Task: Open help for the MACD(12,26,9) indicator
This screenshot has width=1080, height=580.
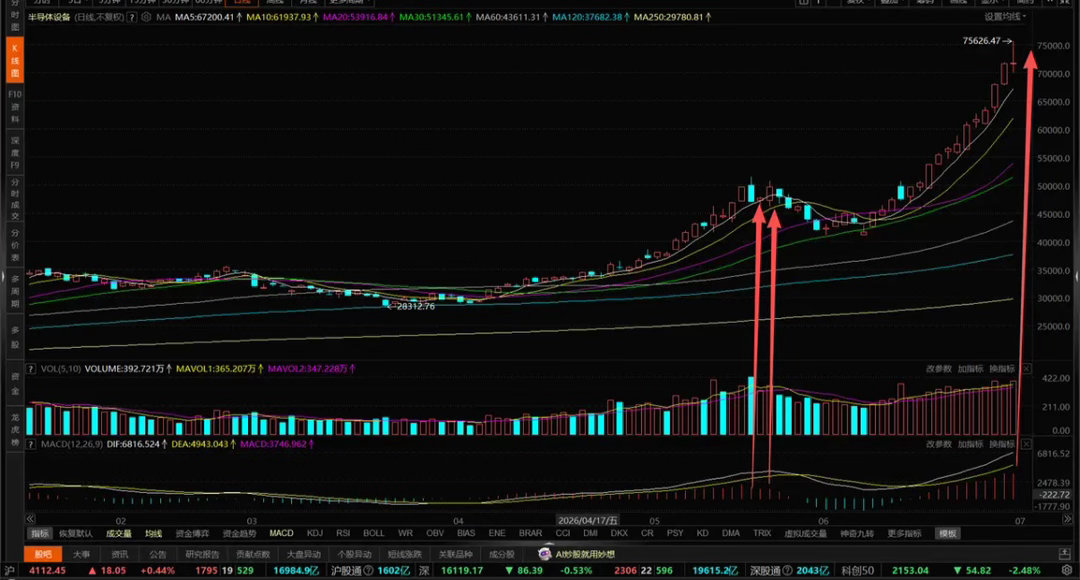Action: pos(31,444)
